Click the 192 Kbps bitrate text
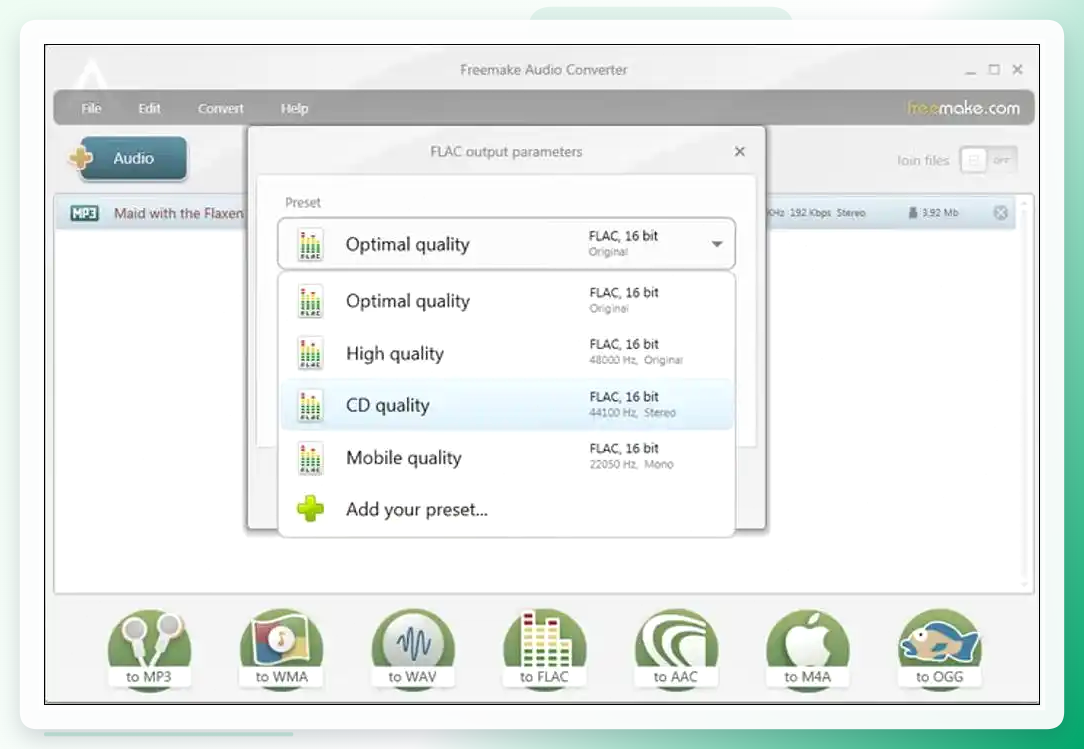The height and width of the screenshot is (749, 1084). [x=810, y=213]
